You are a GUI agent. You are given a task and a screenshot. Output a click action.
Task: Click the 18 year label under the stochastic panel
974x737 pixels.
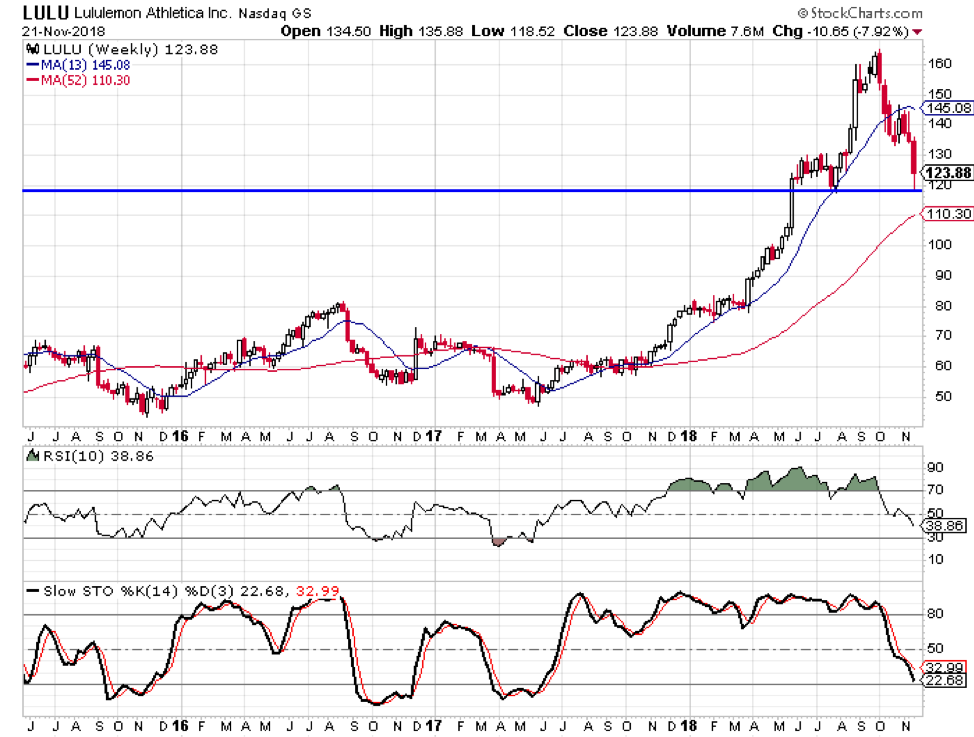click(688, 726)
